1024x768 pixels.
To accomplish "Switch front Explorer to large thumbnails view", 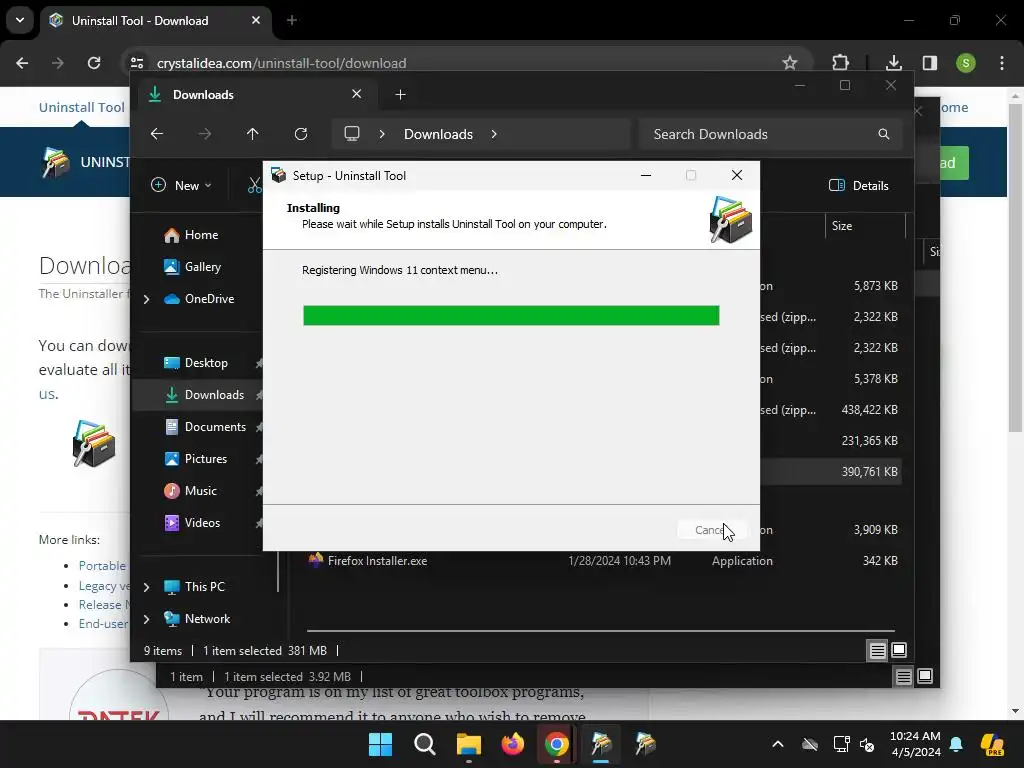I will click(899, 650).
